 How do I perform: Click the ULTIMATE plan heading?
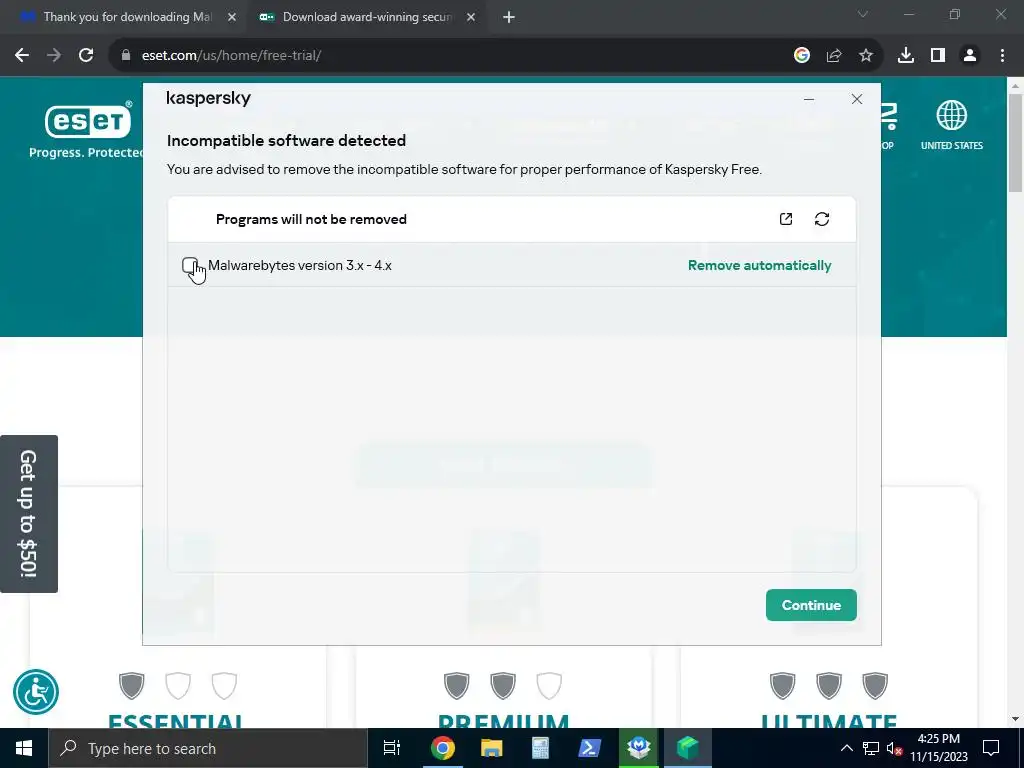click(829, 721)
